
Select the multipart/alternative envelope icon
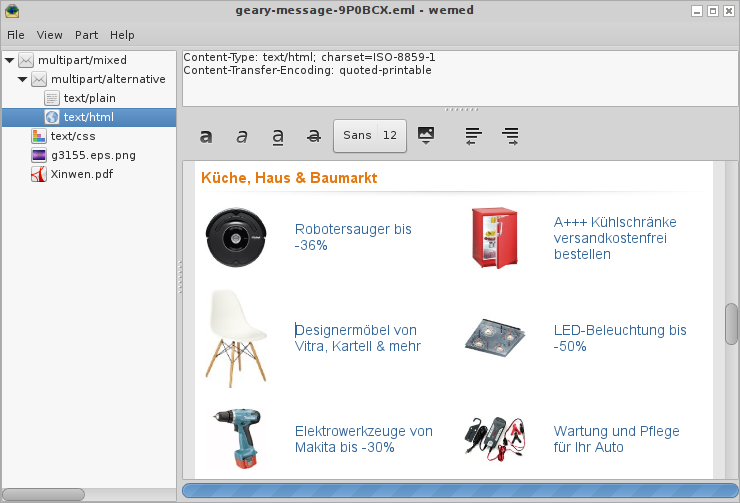(x=39, y=79)
